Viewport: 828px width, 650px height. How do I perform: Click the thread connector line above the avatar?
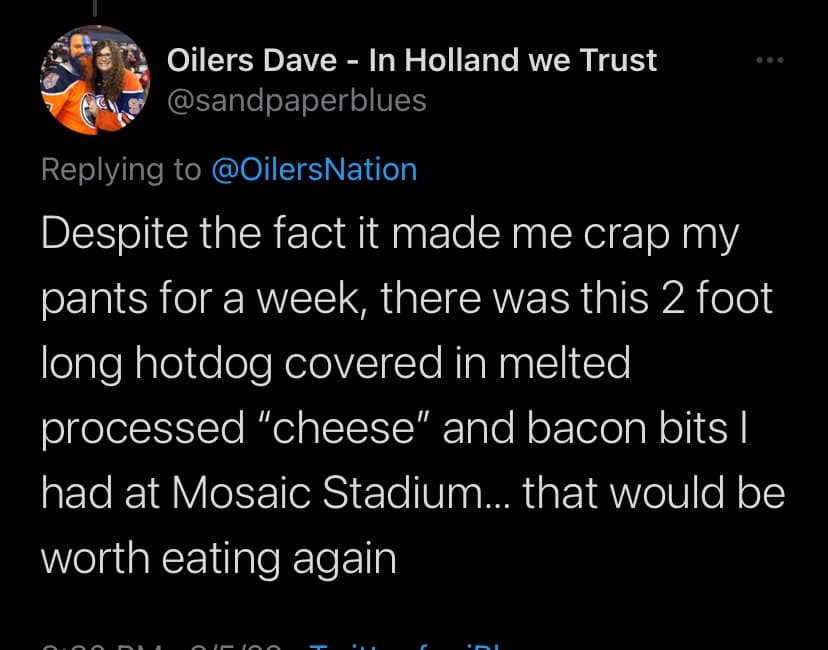tap(94, 8)
